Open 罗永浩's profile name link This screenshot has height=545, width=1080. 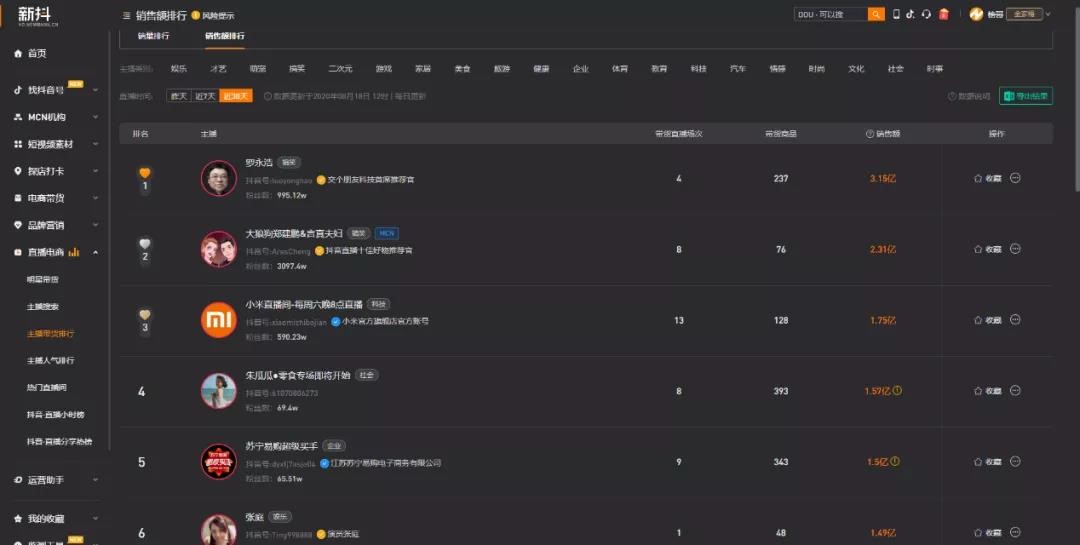259,163
